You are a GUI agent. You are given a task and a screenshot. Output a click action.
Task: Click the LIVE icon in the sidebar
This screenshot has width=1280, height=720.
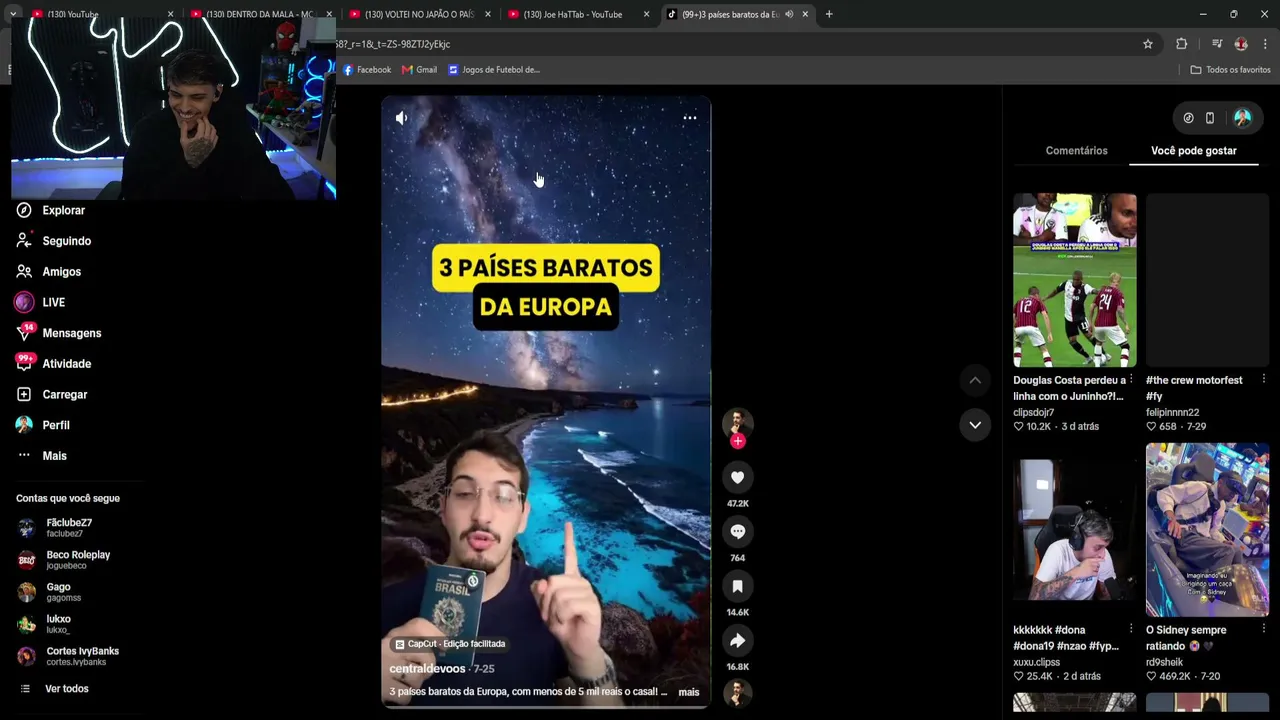point(24,302)
